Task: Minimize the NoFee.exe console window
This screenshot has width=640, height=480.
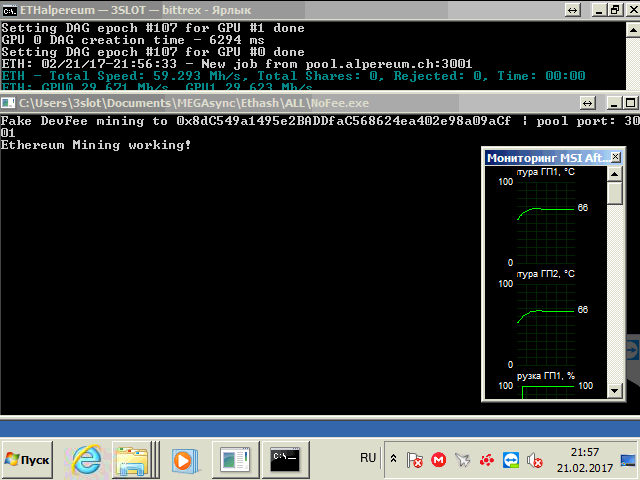Action: click(x=614, y=103)
